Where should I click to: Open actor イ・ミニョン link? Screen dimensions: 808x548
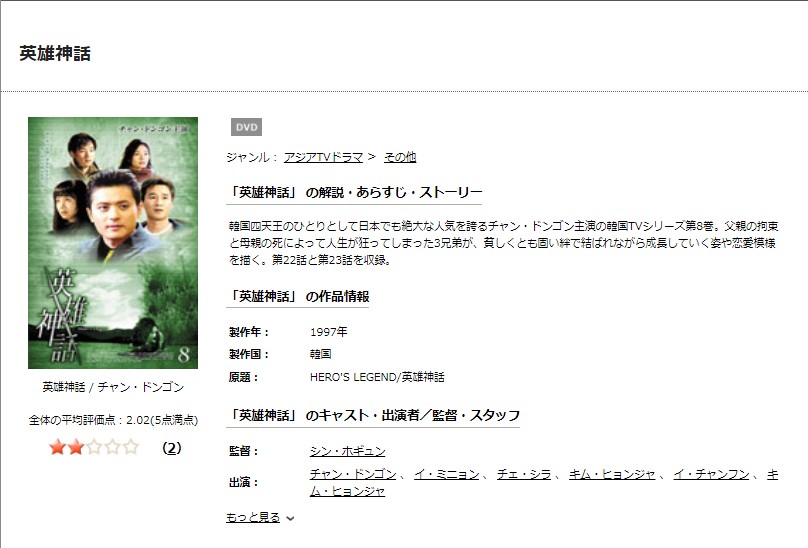(447, 474)
